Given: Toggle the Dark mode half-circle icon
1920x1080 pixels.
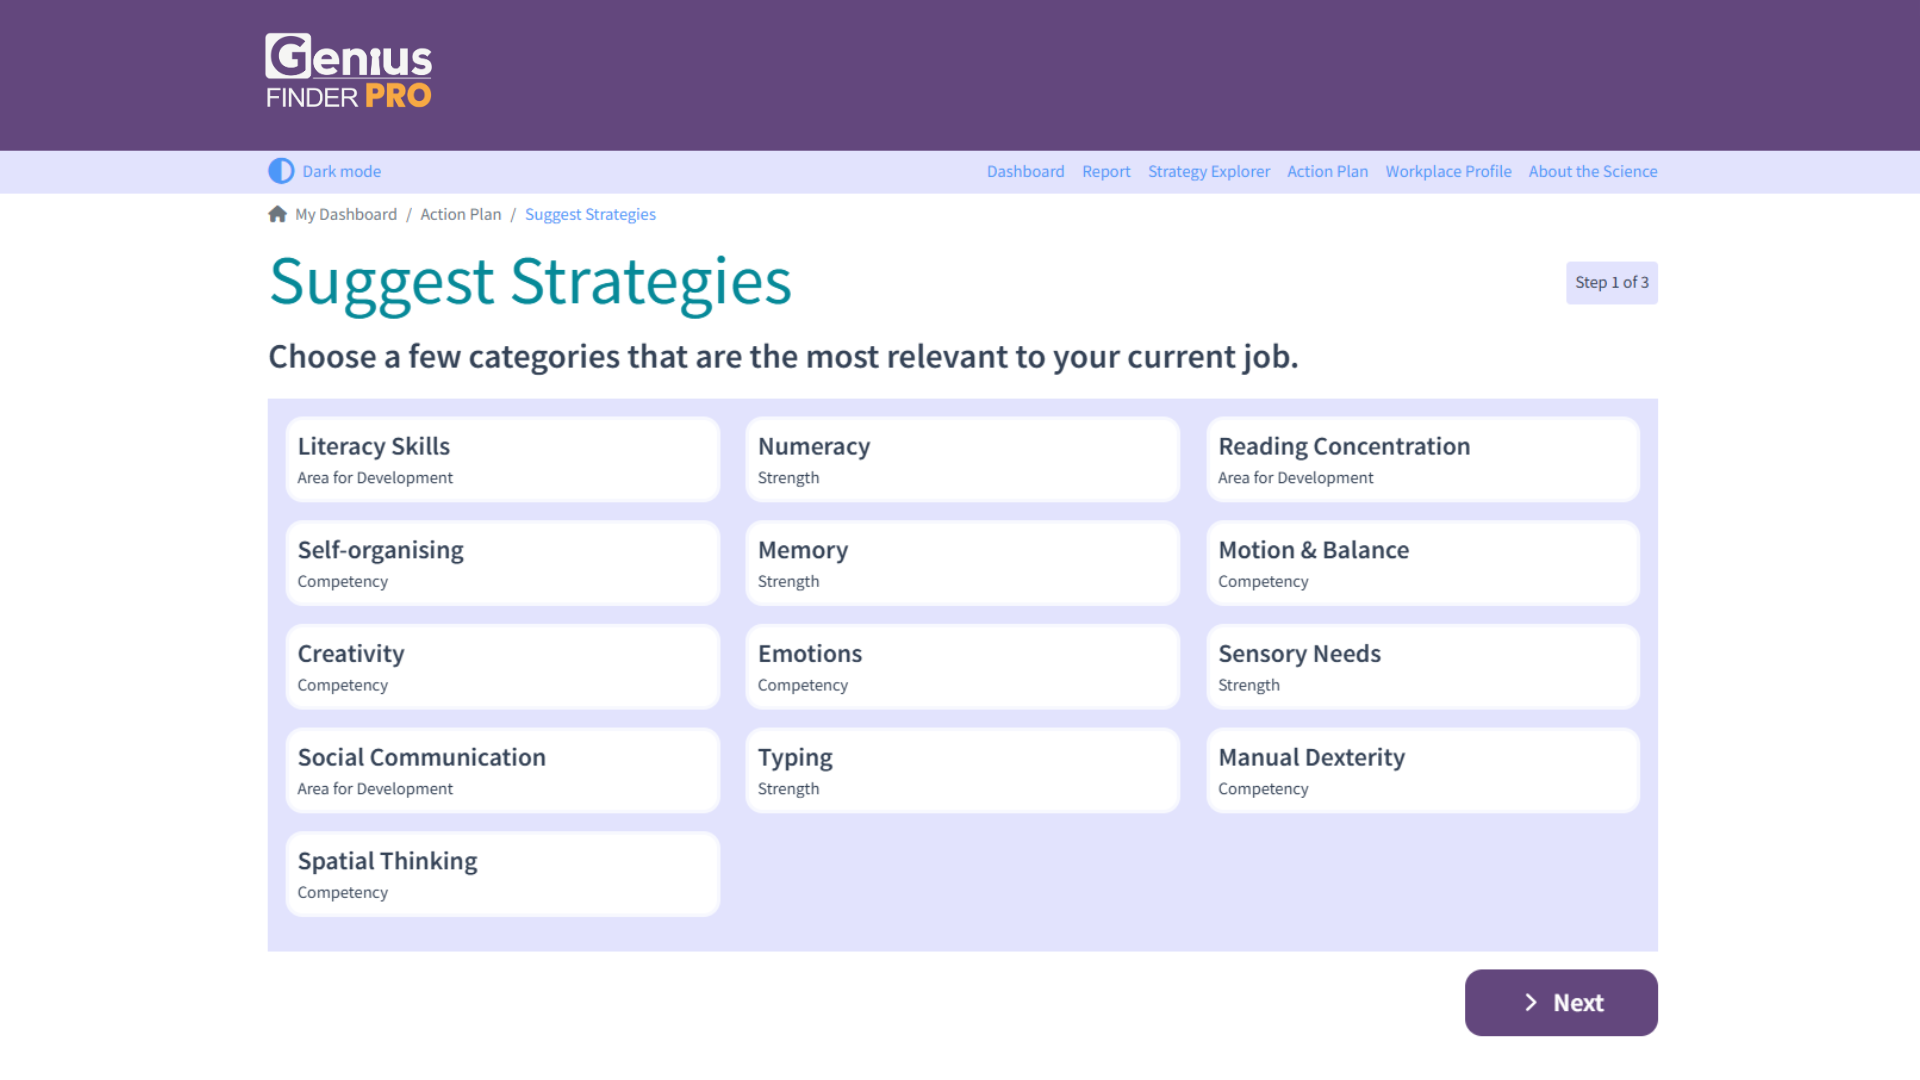Looking at the screenshot, I should click(281, 171).
